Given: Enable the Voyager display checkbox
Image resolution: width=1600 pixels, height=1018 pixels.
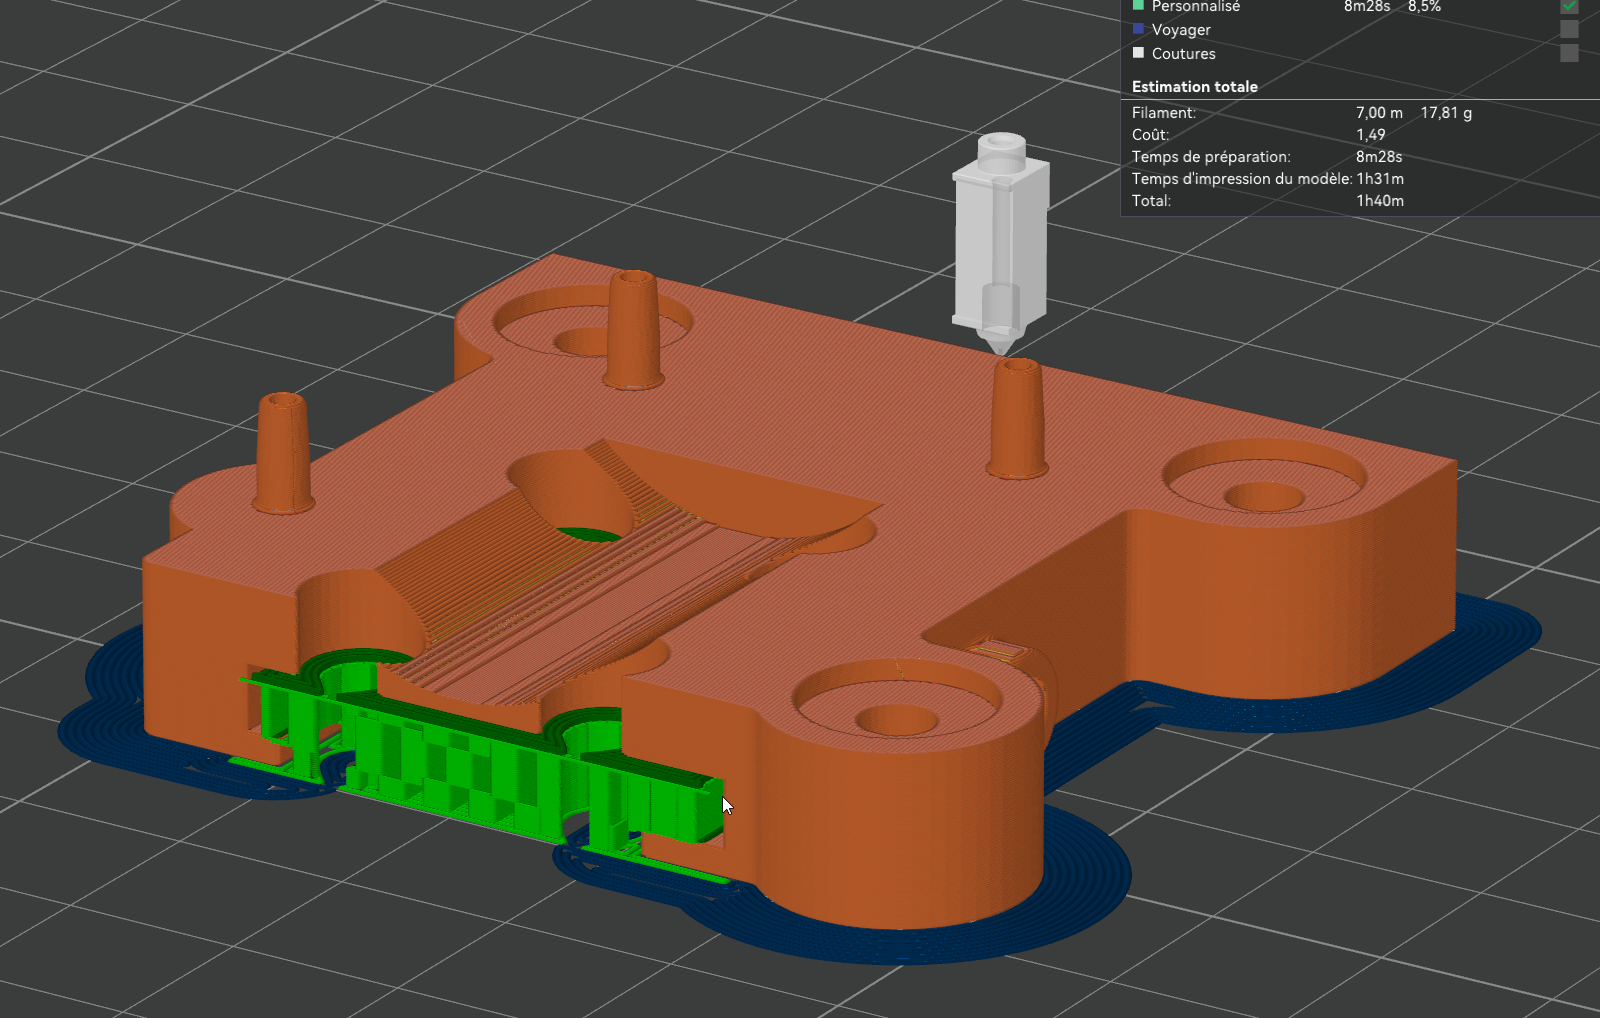Looking at the screenshot, I should (x=1569, y=30).
